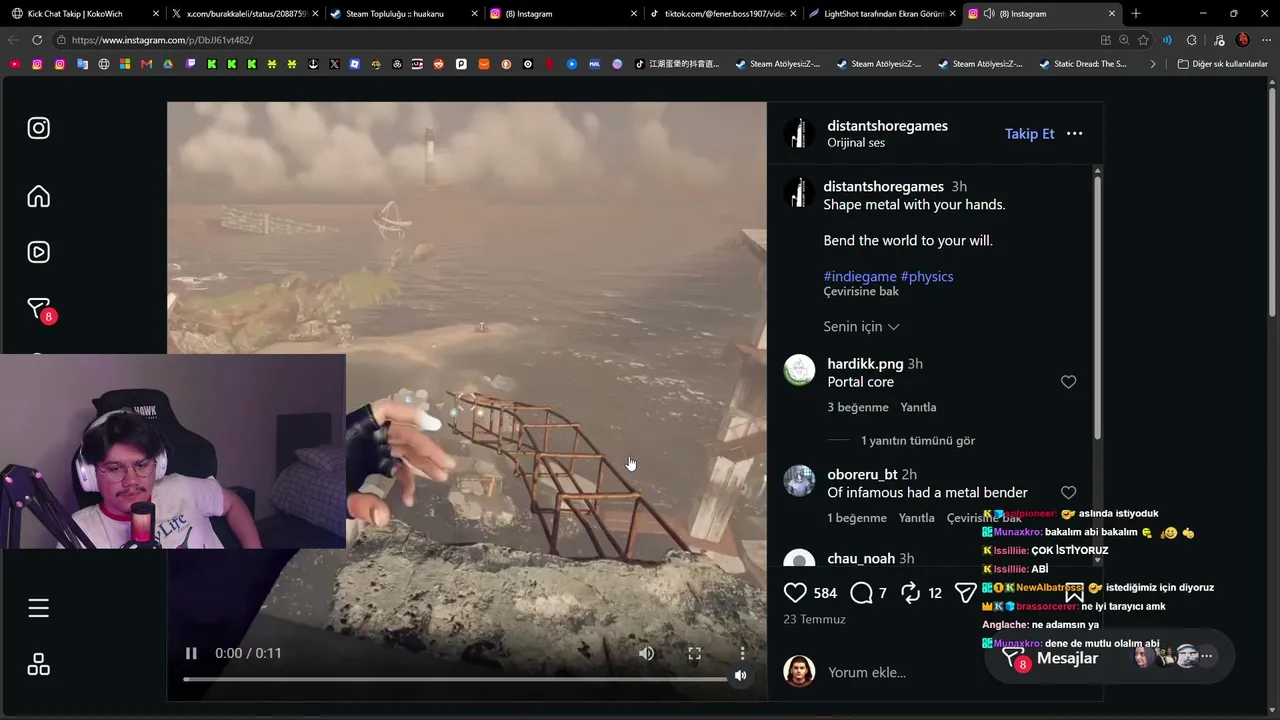
Task: Pause the video
Action: coord(191,653)
